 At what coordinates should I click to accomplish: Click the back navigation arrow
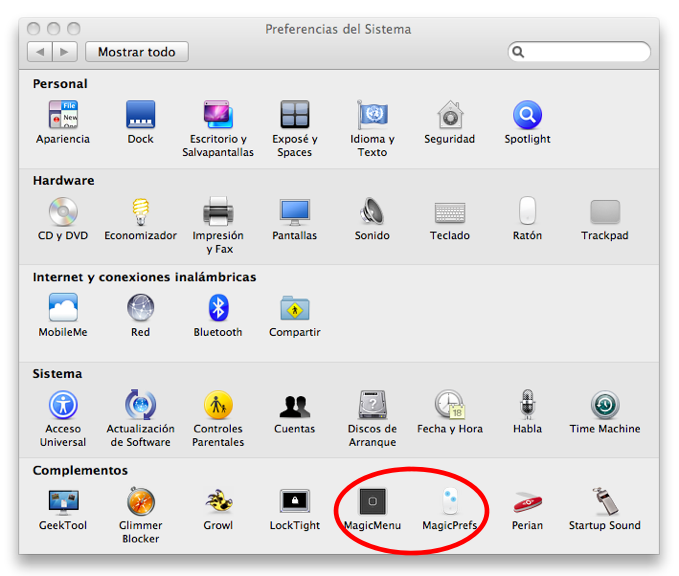pos(40,52)
